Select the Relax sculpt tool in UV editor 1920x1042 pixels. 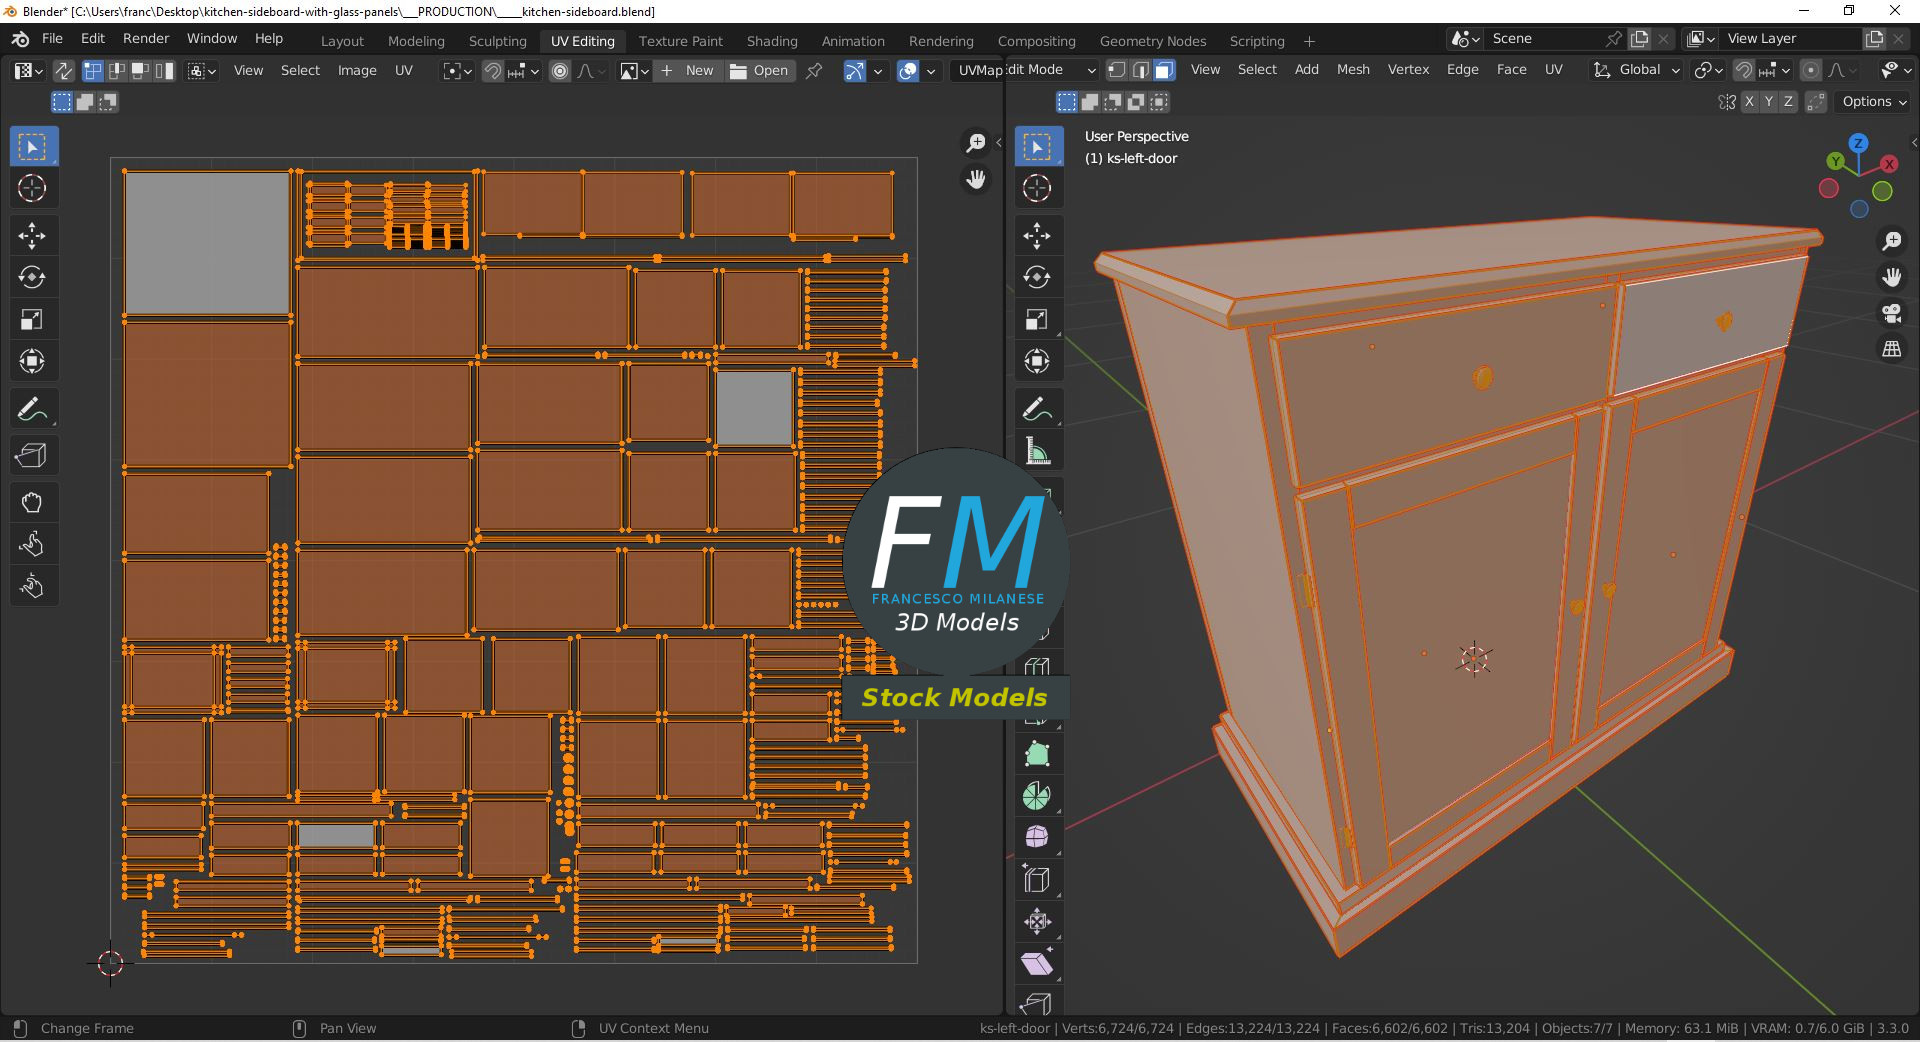(32, 545)
